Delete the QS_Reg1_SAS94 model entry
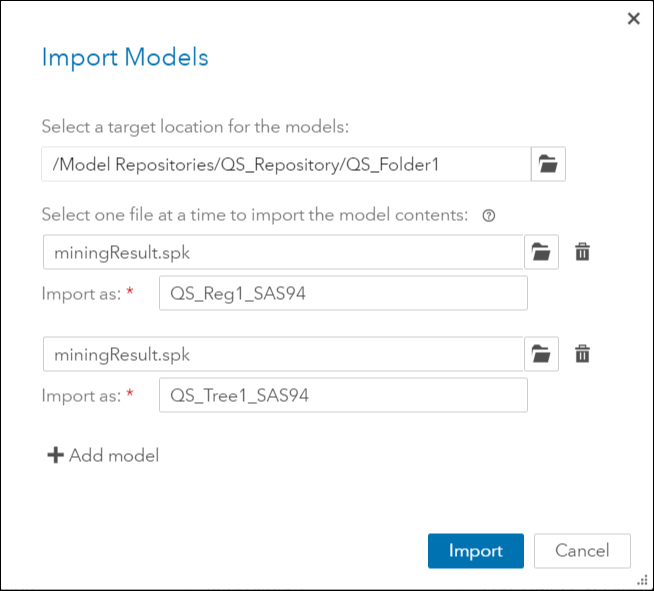Screen dimensions: 654x591 click(583, 253)
